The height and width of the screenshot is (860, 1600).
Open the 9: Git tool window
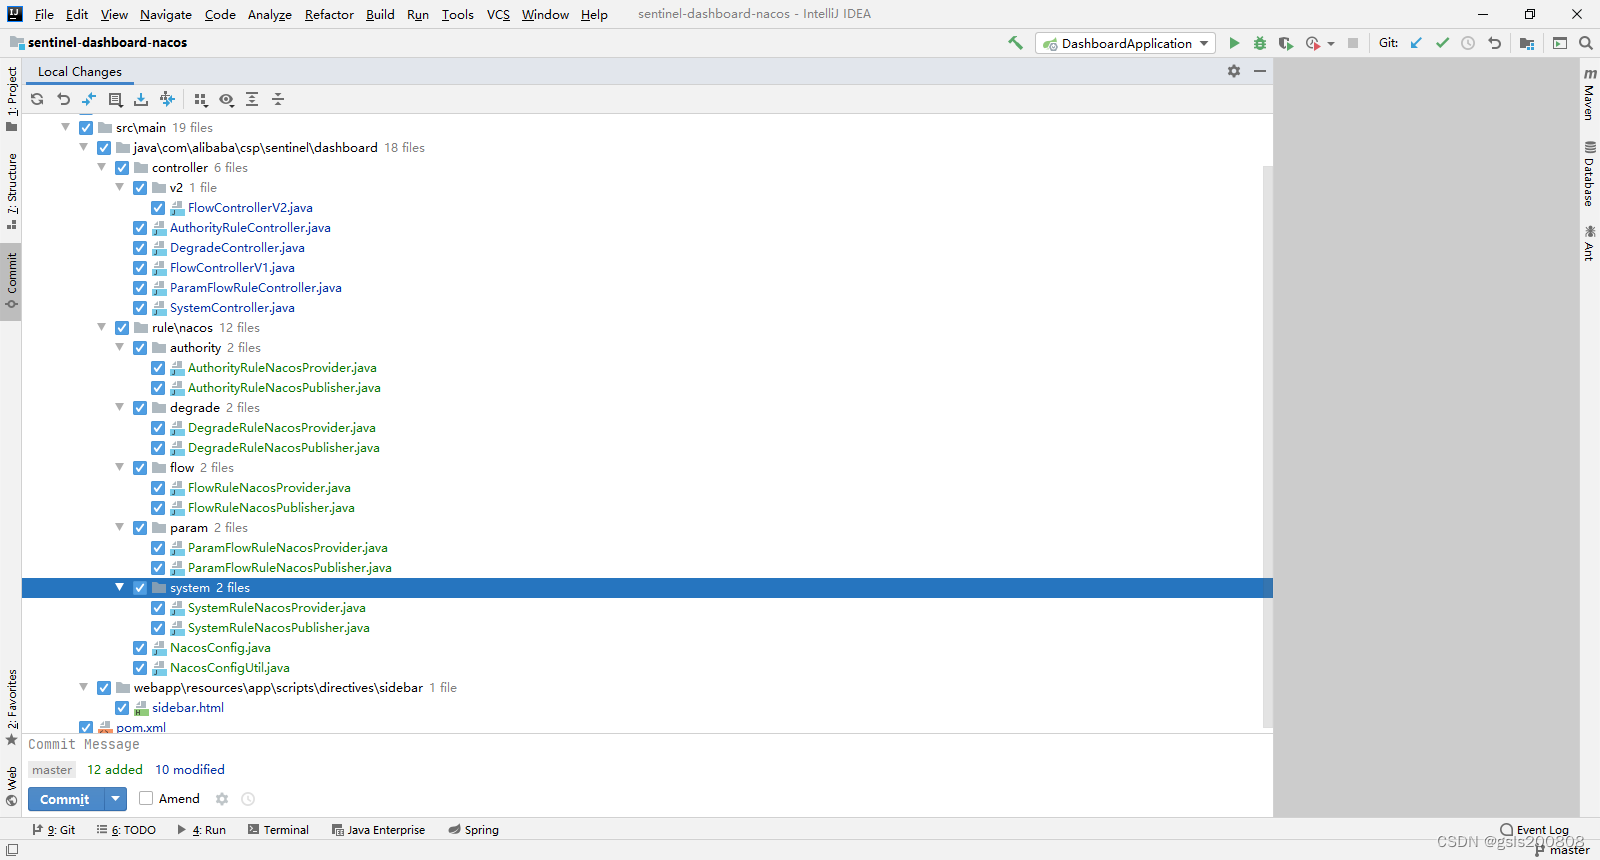point(54,830)
